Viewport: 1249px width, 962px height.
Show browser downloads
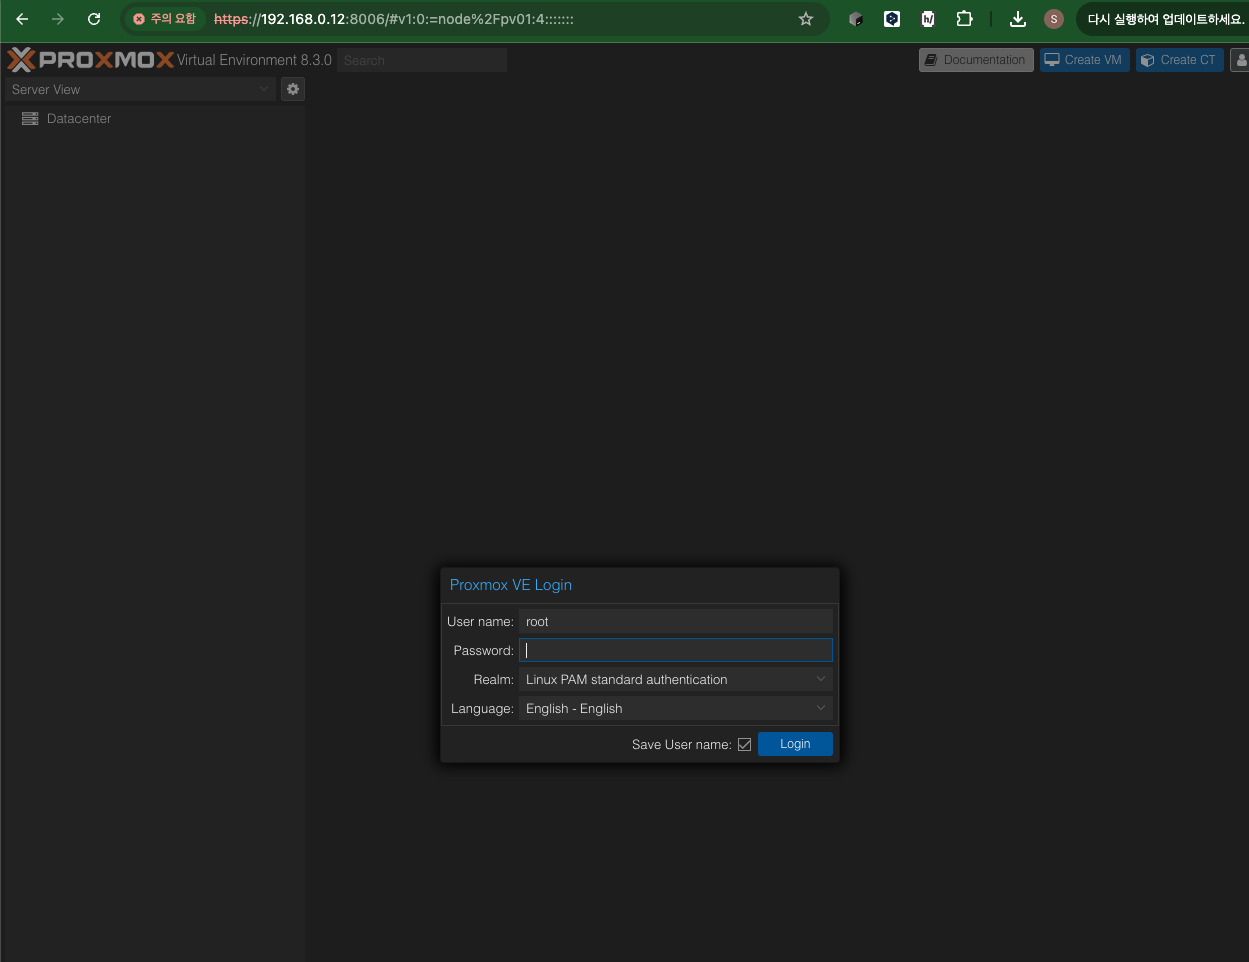pos(1018,19)
